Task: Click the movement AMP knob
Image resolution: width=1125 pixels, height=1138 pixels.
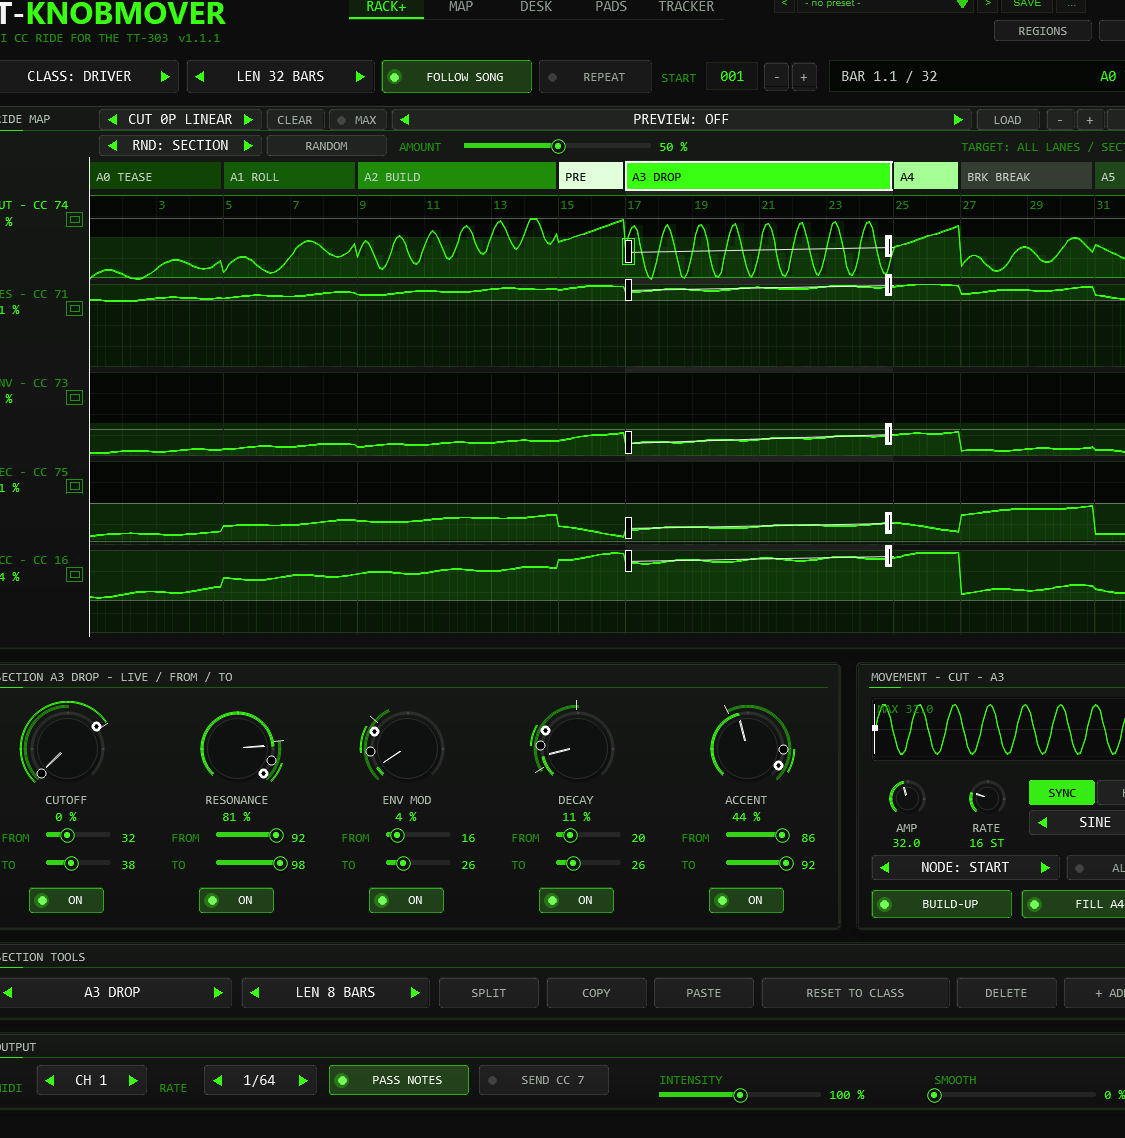Action: (x=907, y=798)
